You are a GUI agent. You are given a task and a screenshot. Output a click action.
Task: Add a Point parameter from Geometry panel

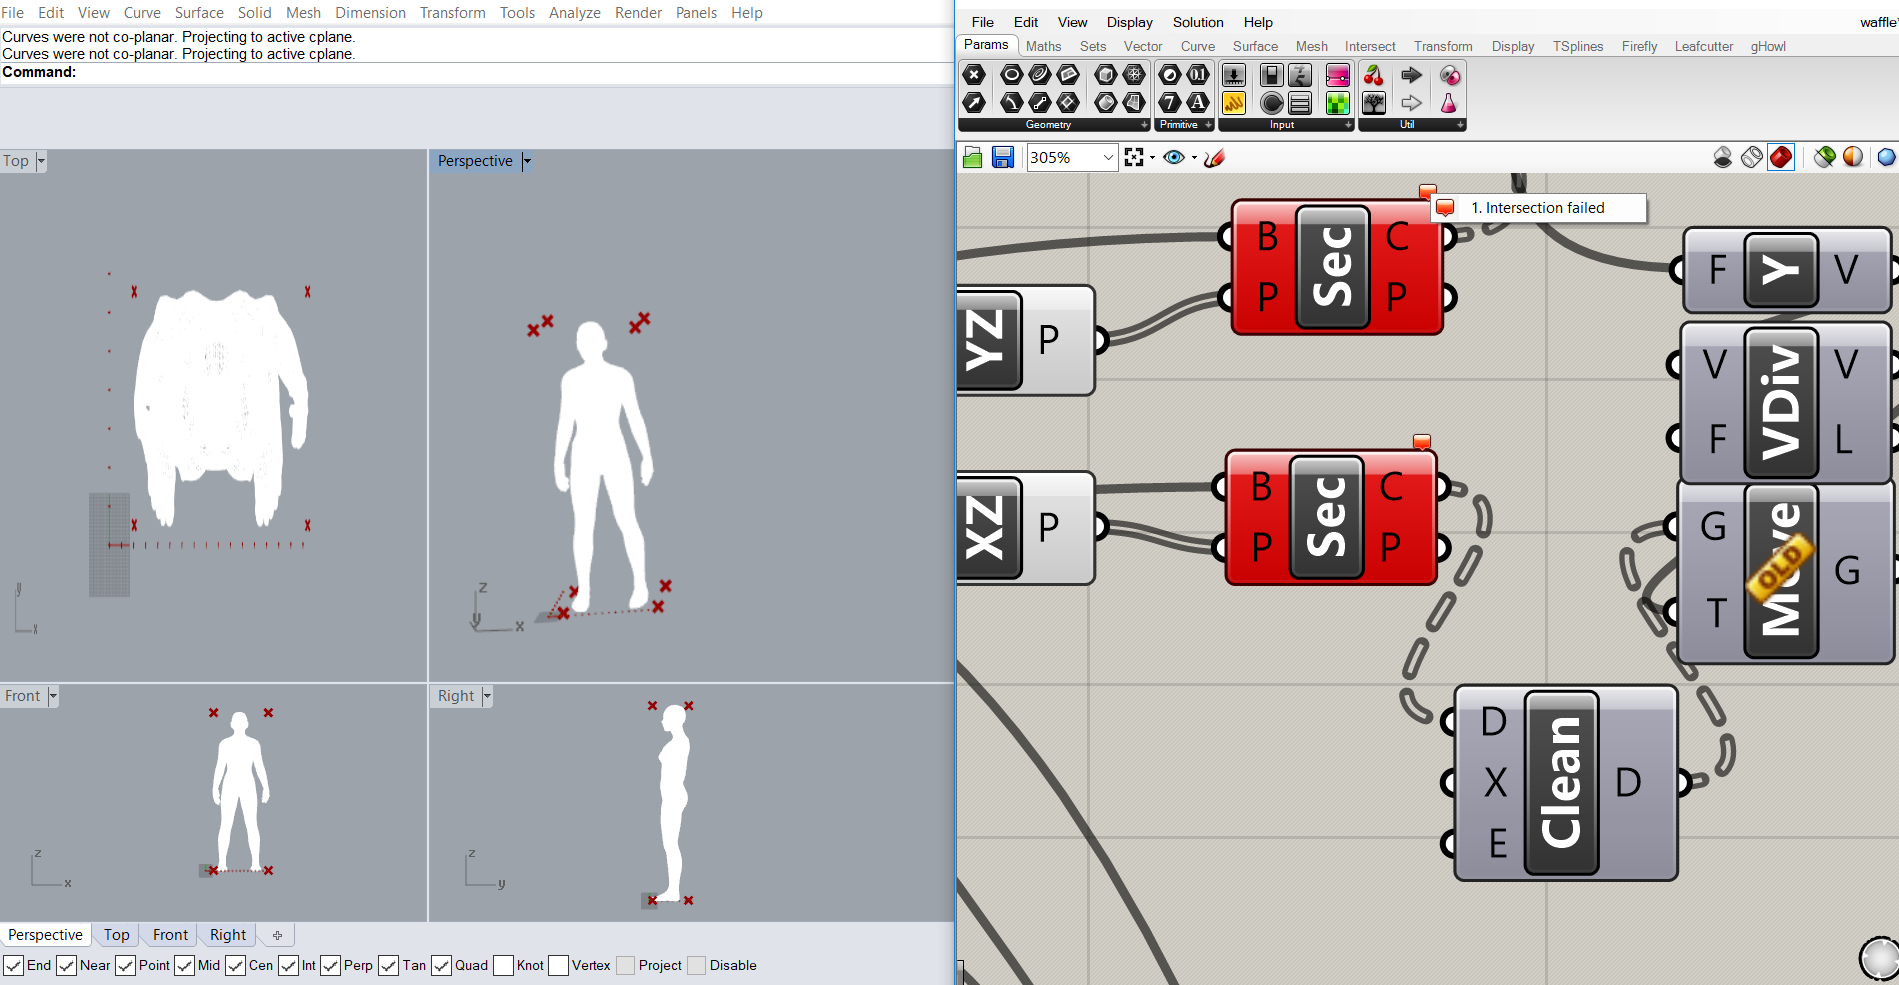(974, 75)
